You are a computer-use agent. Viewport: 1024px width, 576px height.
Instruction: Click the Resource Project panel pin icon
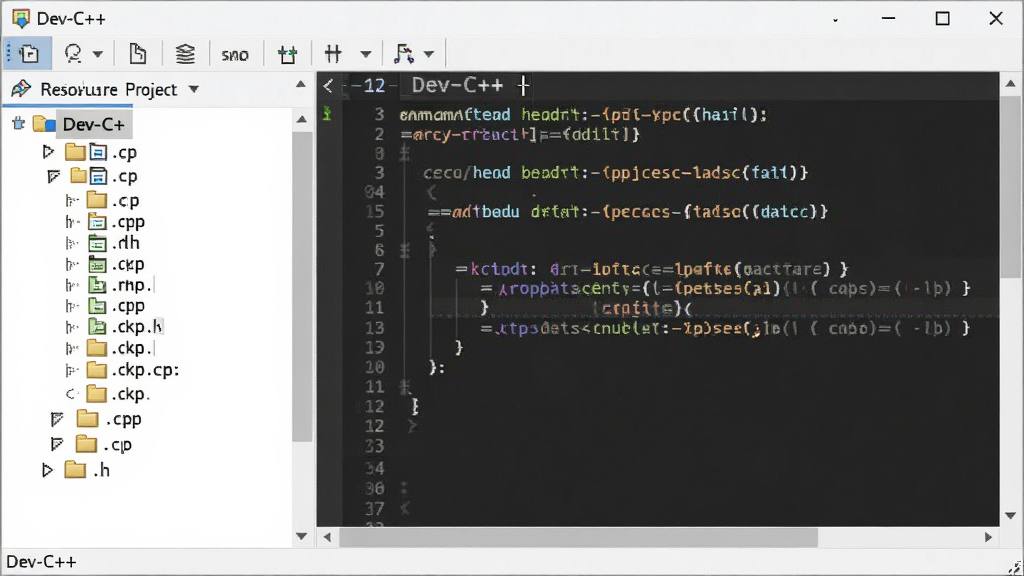coord(21,89)
